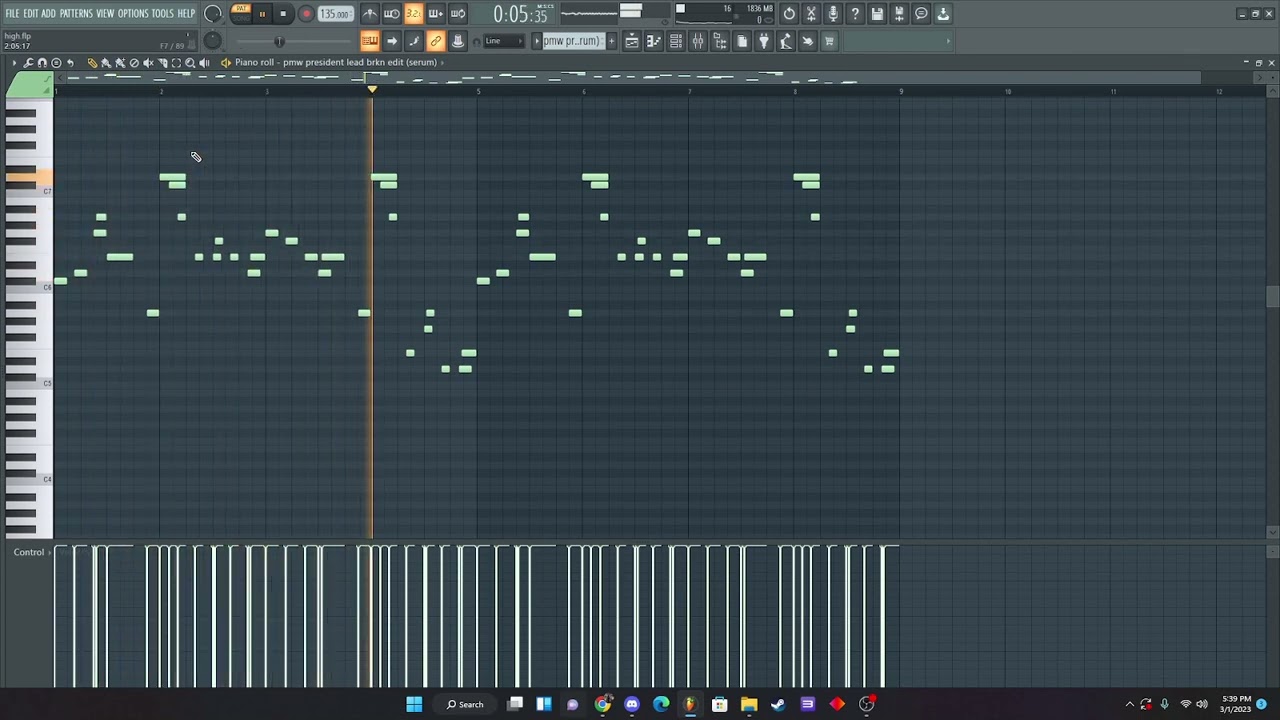Click the one-click audio recording microphone
Viewport: 1280px width, 720px height.
point(833,14)
